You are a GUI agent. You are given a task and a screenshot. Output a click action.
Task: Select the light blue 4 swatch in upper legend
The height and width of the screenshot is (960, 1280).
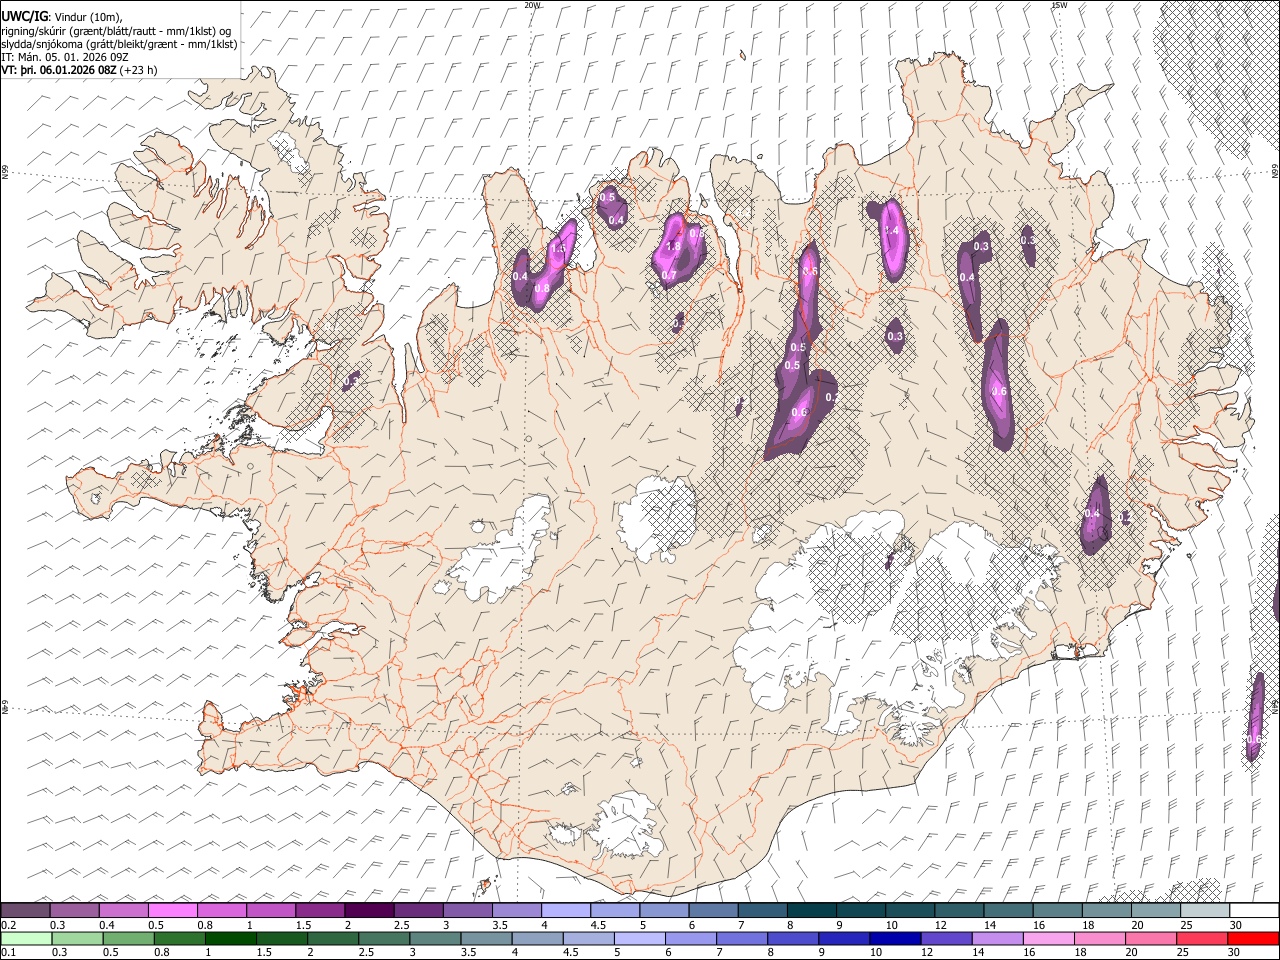click(565, 910)
